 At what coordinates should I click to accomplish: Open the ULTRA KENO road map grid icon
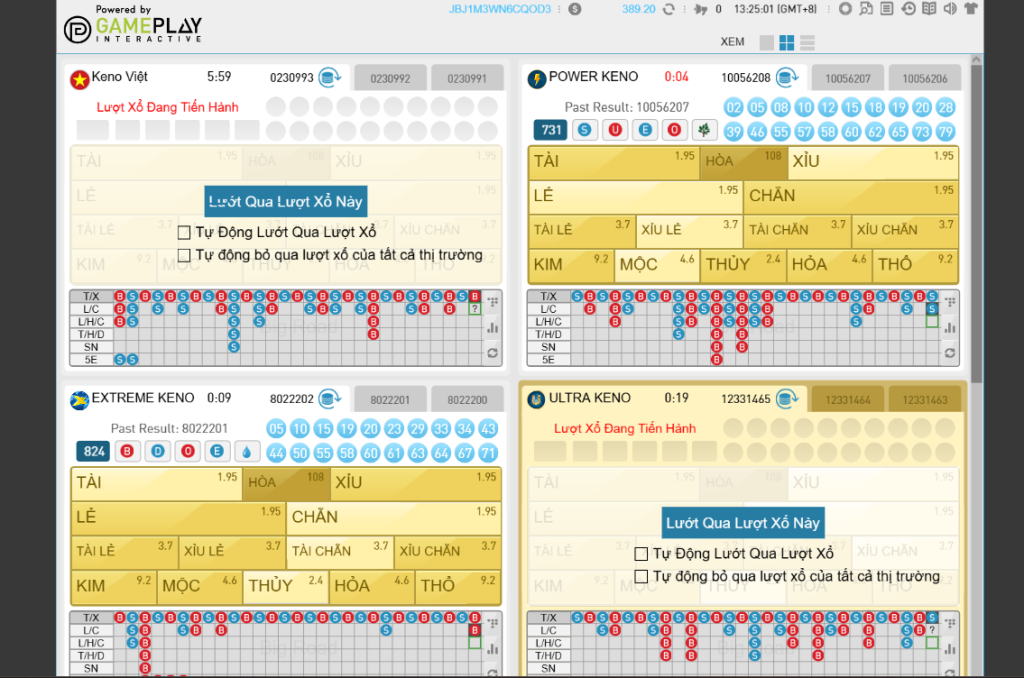click(950, 624)
